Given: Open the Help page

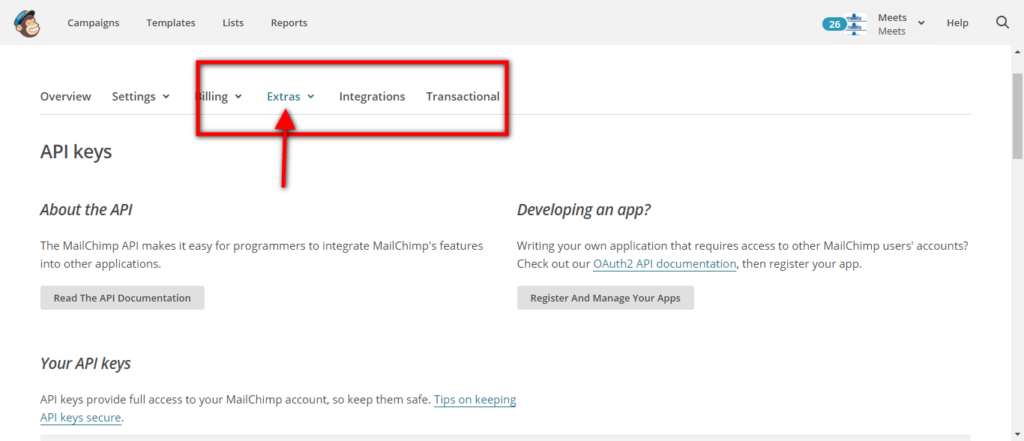Looking at the screenshot, I should tap(957, 23).
